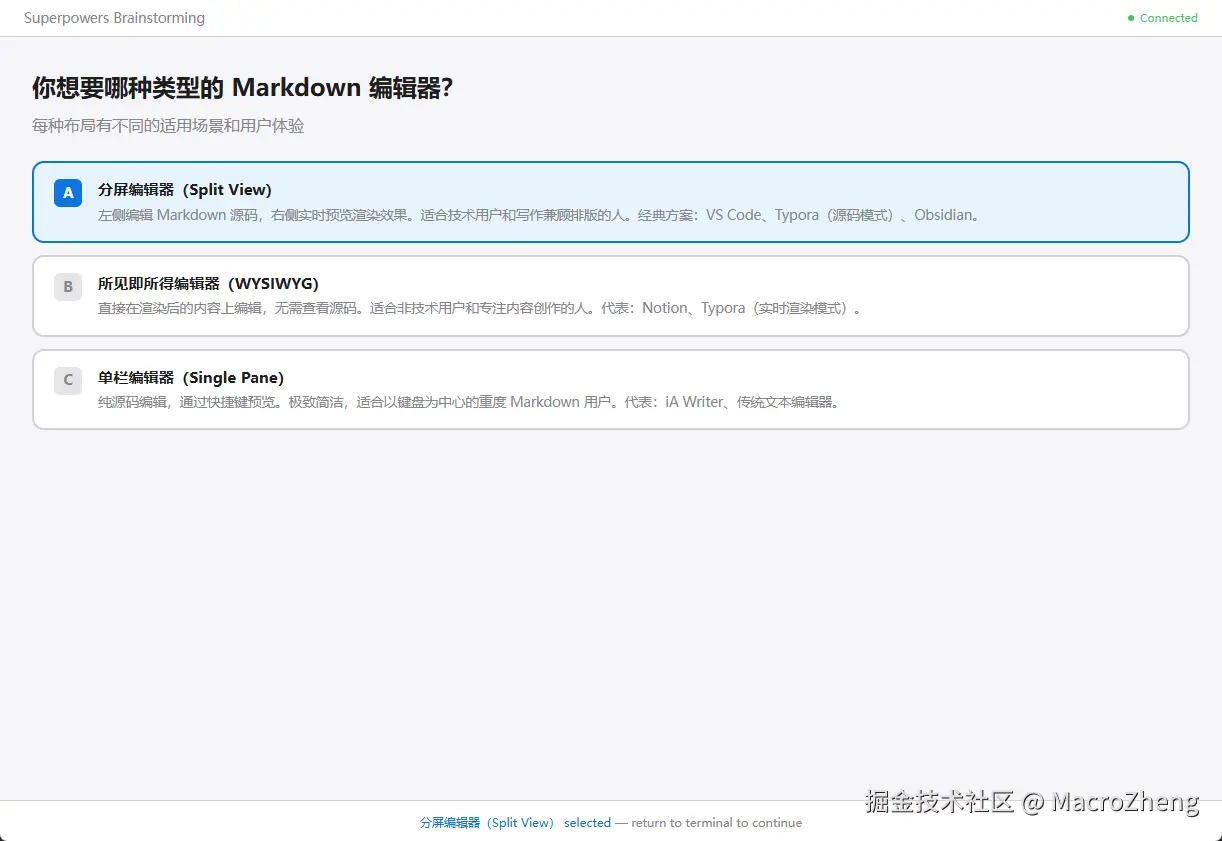
Task: Click the blue 分屏编辑器 (Split View) footer text
Action: coord(487,823)
